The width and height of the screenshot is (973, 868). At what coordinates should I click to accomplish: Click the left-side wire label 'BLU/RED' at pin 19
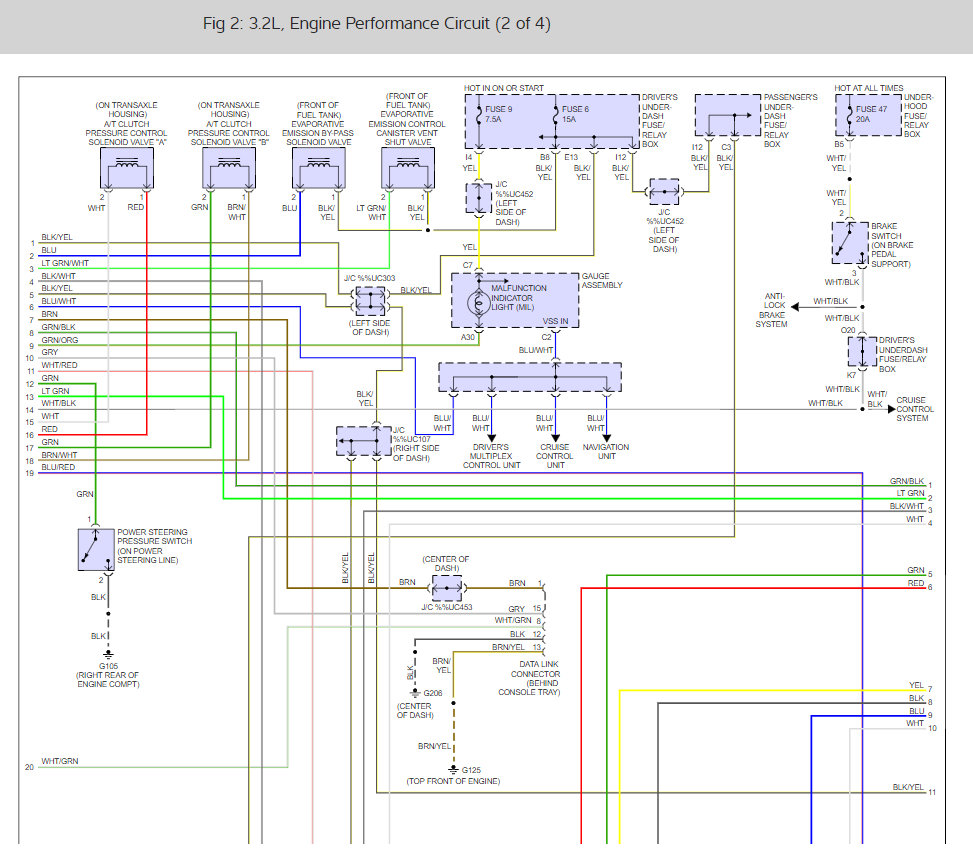click(x=58, y=467)
